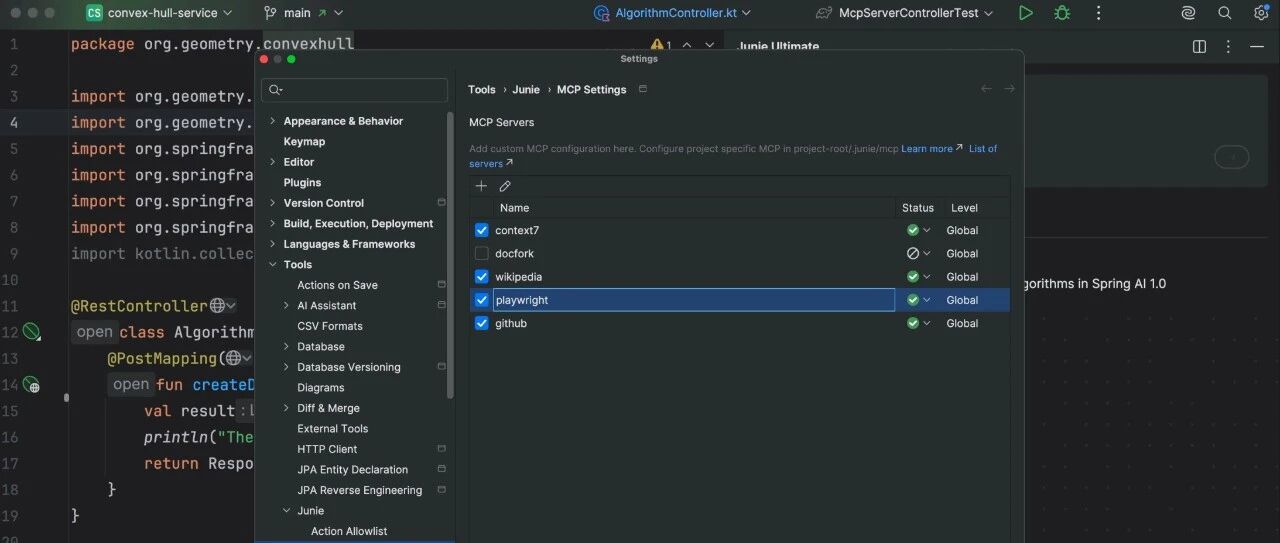Screen dimensions: 1280x543
Task: Select Keymap in settings tree
Action: click(304, 142)
